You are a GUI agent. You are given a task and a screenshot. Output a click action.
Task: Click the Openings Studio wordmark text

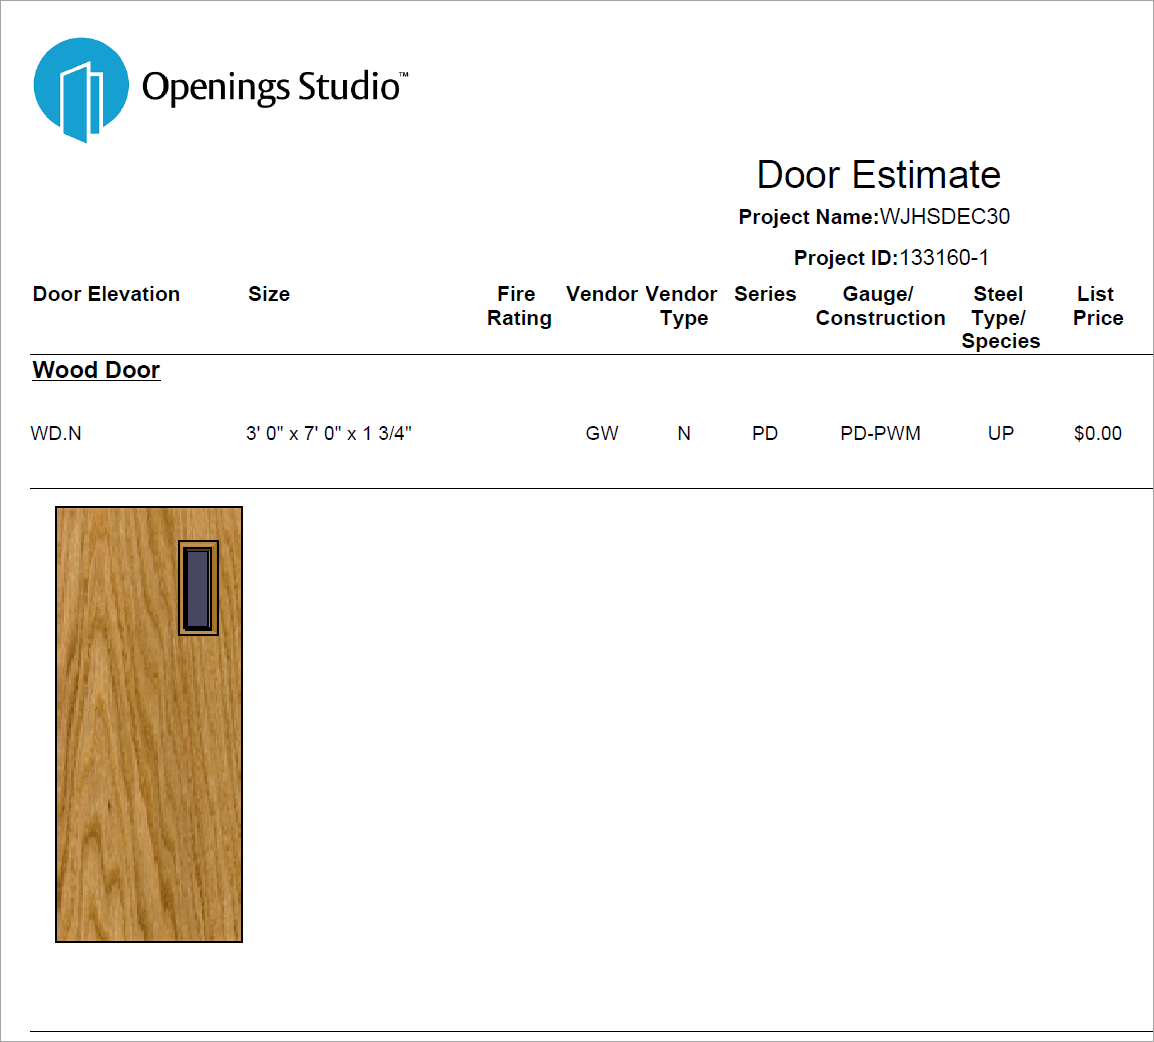tap(275, 88)
